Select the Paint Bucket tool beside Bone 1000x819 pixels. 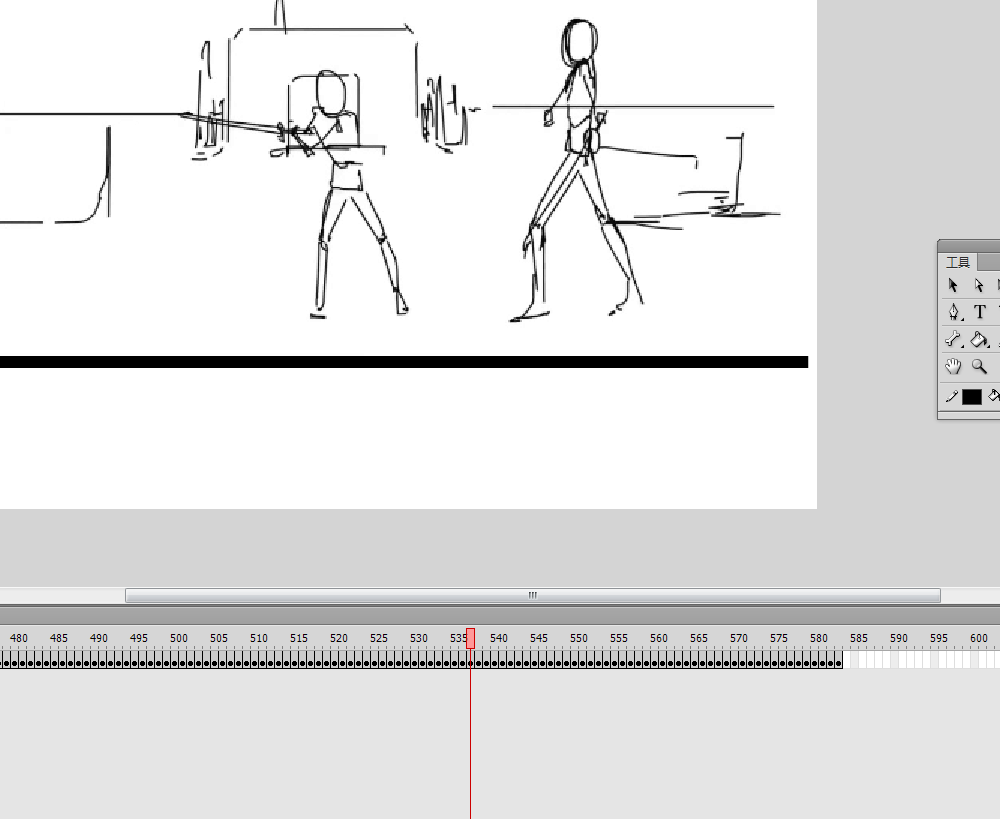(979, 339)
